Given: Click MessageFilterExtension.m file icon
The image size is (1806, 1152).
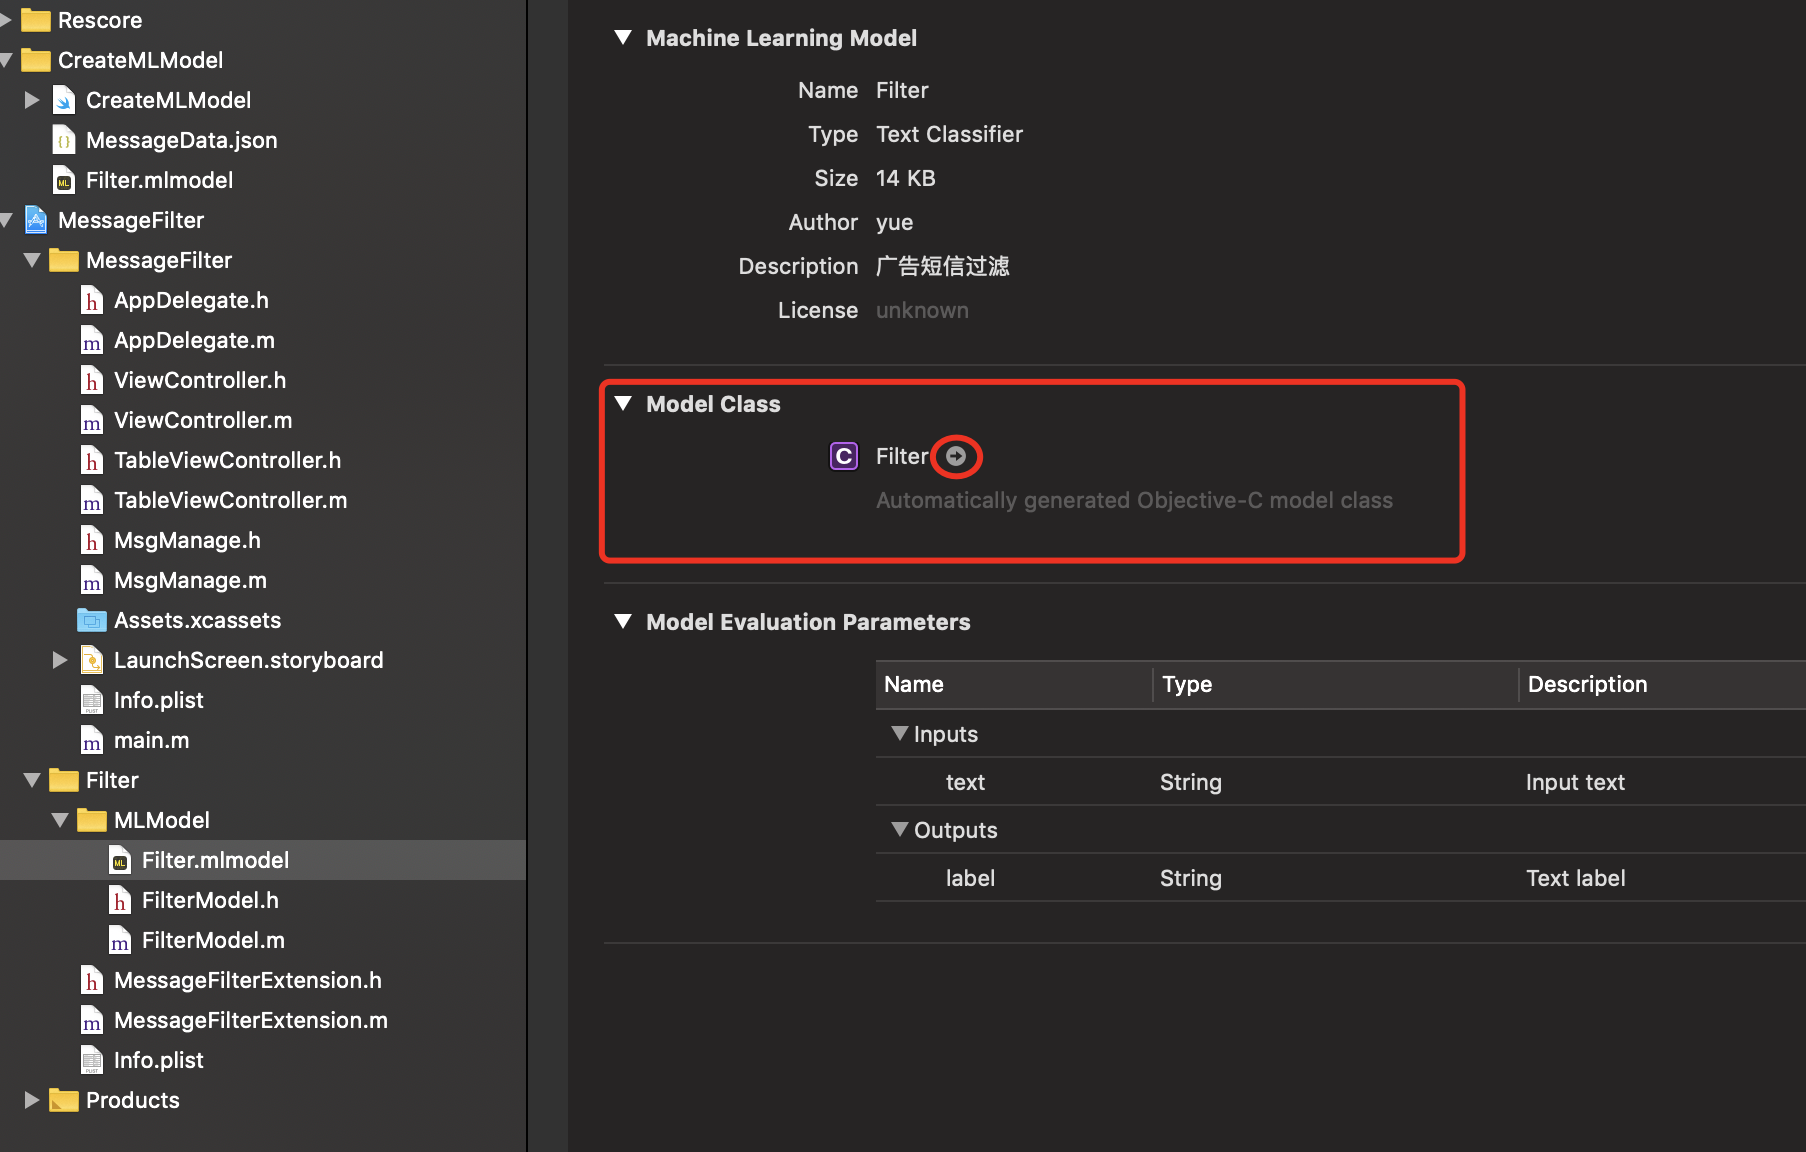Looking at the screenshot, I should tap(92, 1020).
